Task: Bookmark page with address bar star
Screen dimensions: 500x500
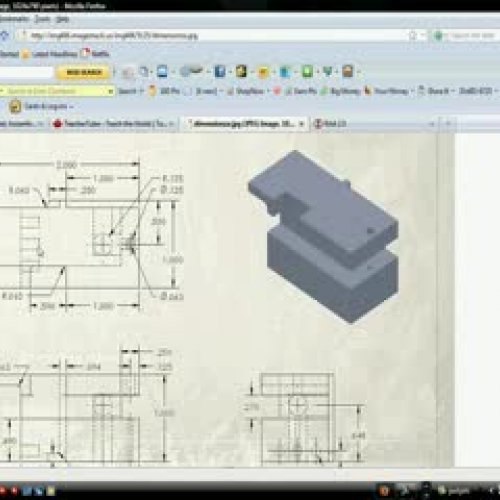Action: coord(412,36)
